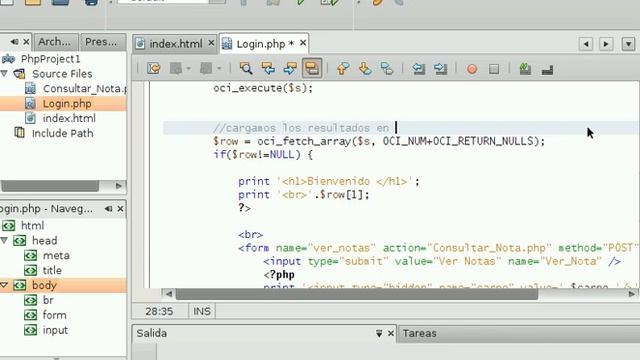Select the head node in Navigator
This screenshot has height=360, width=640.
[44, 241]
